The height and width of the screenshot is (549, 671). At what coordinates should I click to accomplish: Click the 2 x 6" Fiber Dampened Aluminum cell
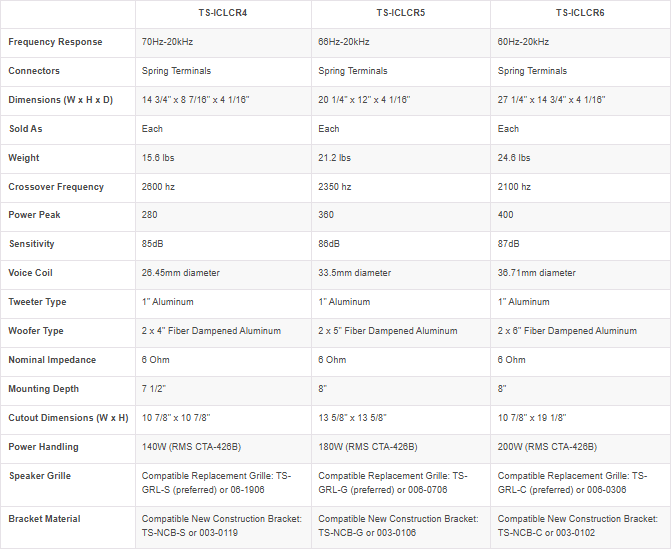pos(567,331)
